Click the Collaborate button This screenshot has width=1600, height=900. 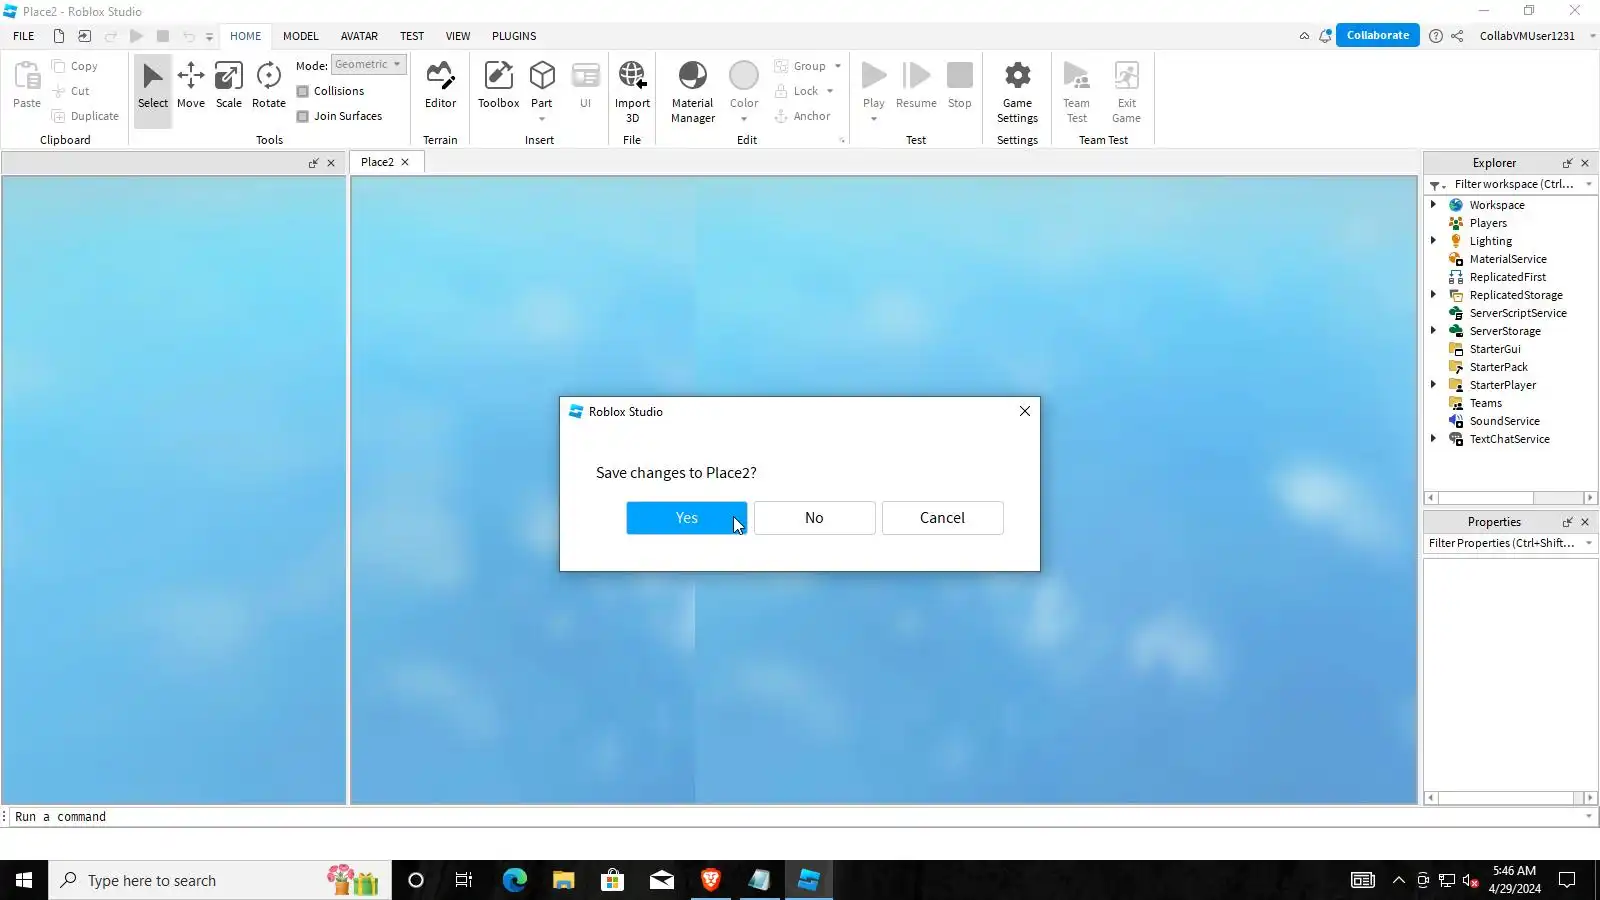1378,35
